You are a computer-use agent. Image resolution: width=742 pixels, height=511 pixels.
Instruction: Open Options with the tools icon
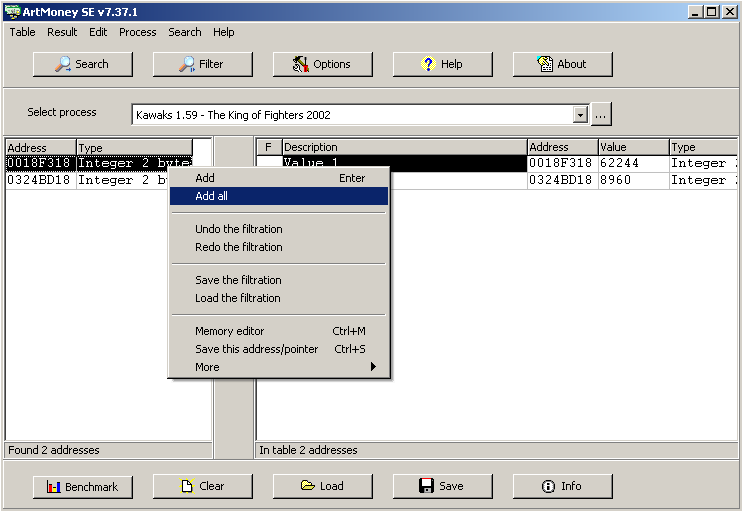(322, 64)
